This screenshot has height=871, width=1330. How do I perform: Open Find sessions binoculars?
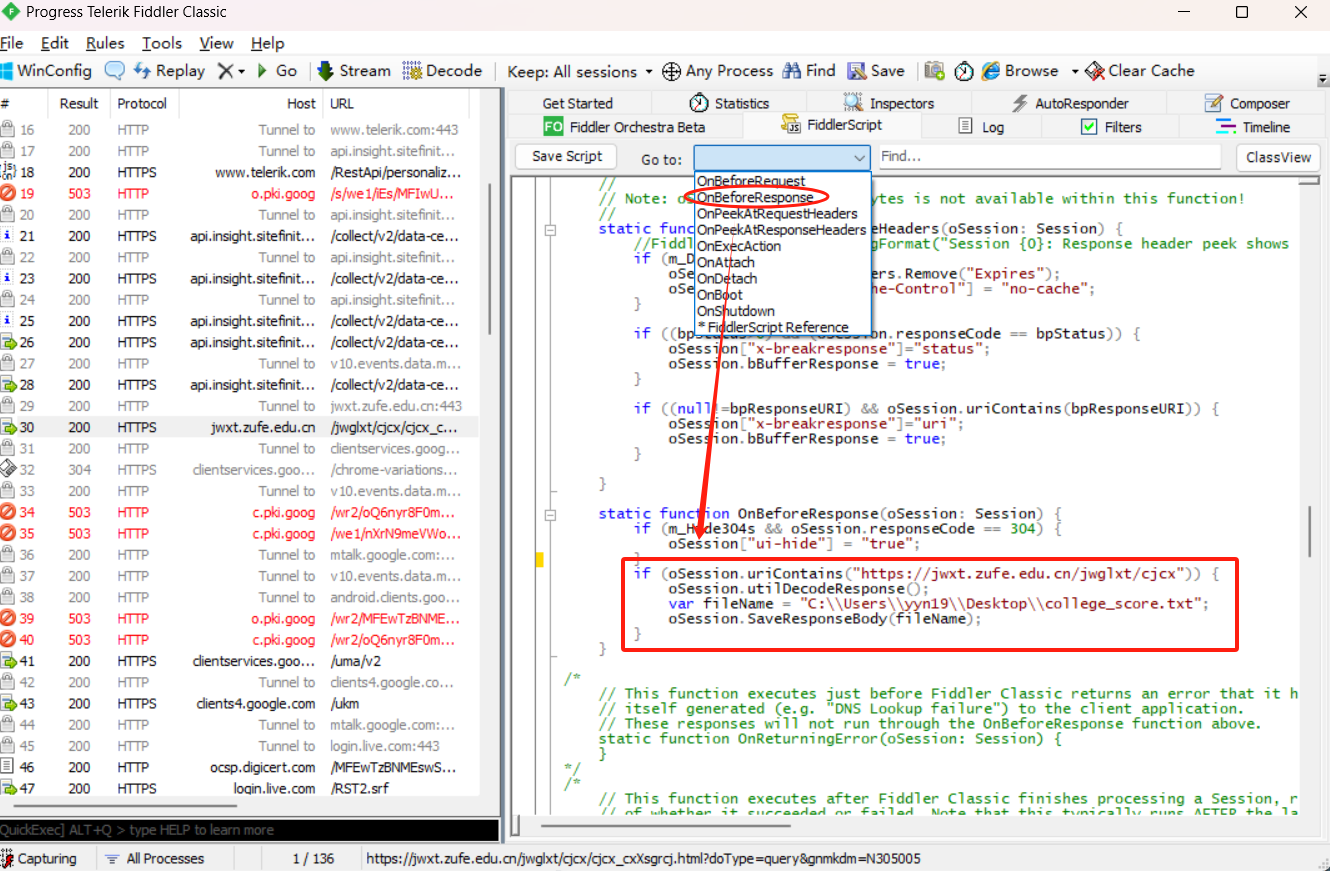coord(808,71)
